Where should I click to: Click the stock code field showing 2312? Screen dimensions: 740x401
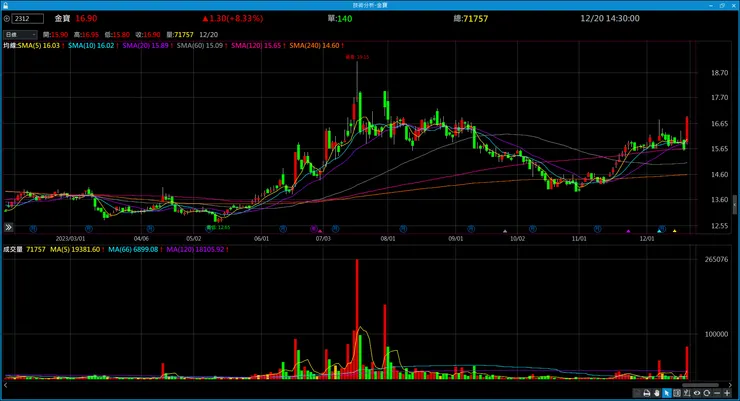(28, 19)
